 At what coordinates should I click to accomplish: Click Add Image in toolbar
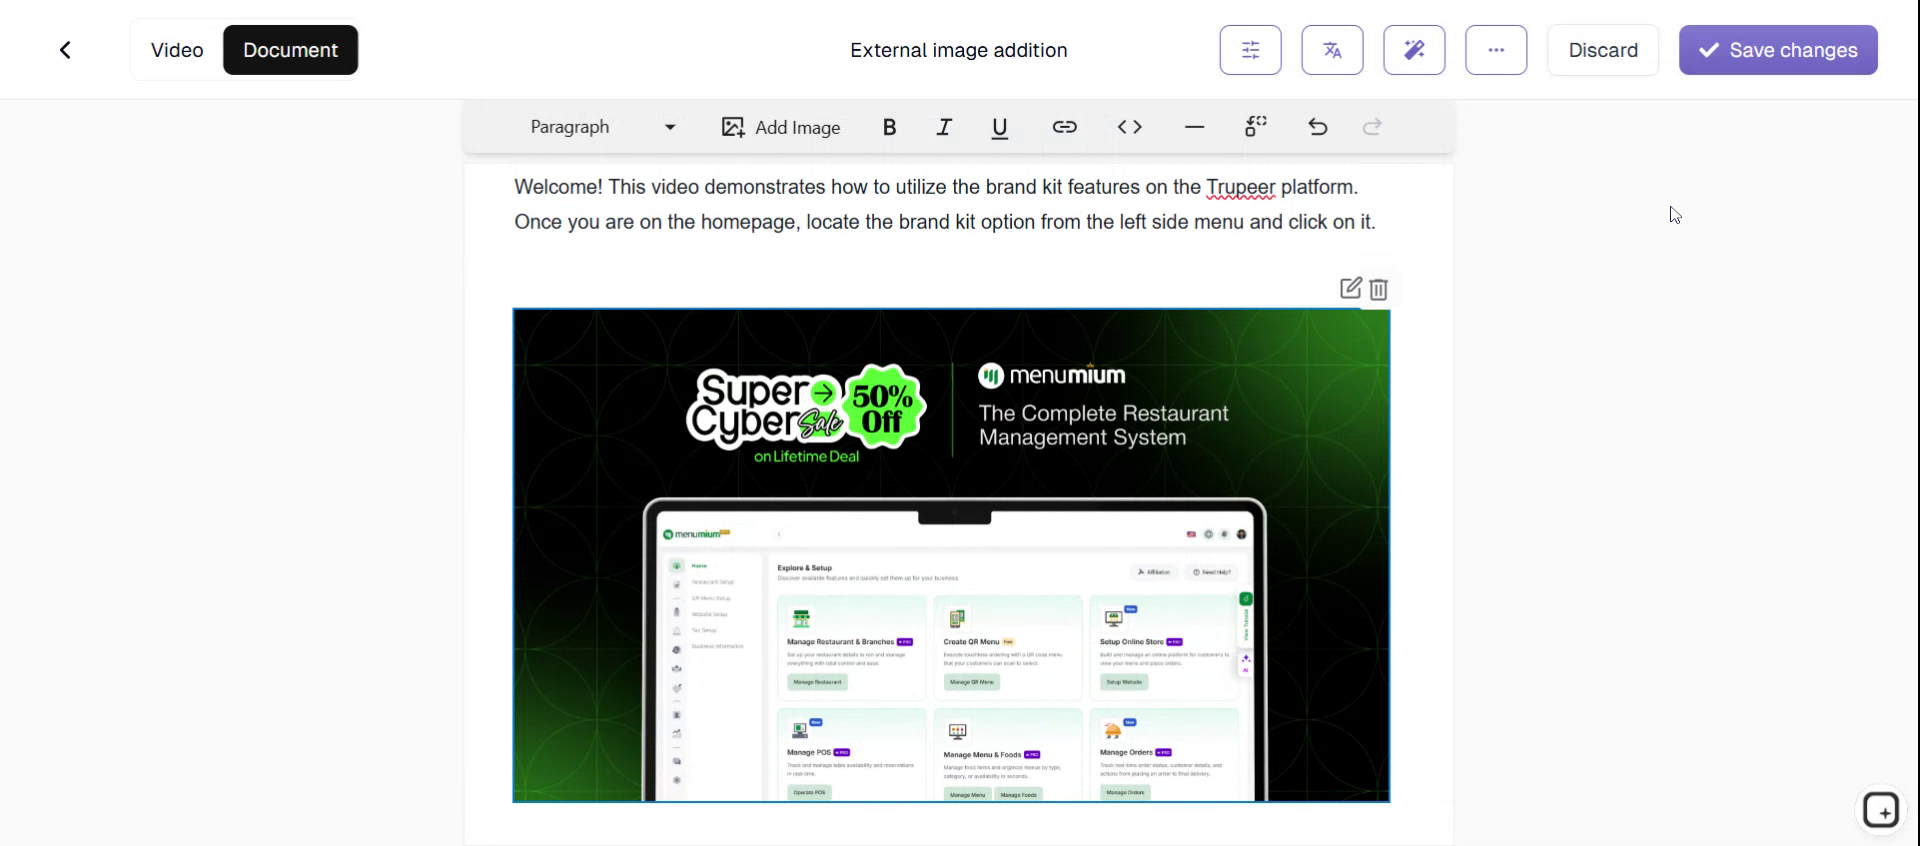point(781,127)
